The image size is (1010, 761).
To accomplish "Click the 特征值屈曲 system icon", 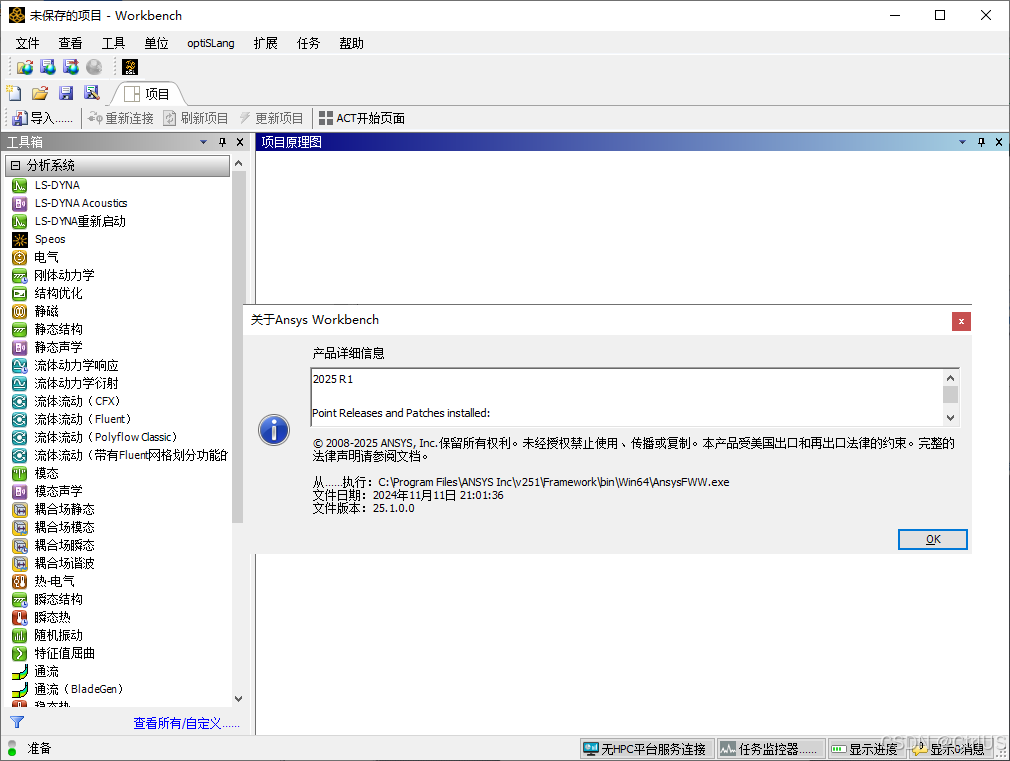I will click(x=20, y=654).
